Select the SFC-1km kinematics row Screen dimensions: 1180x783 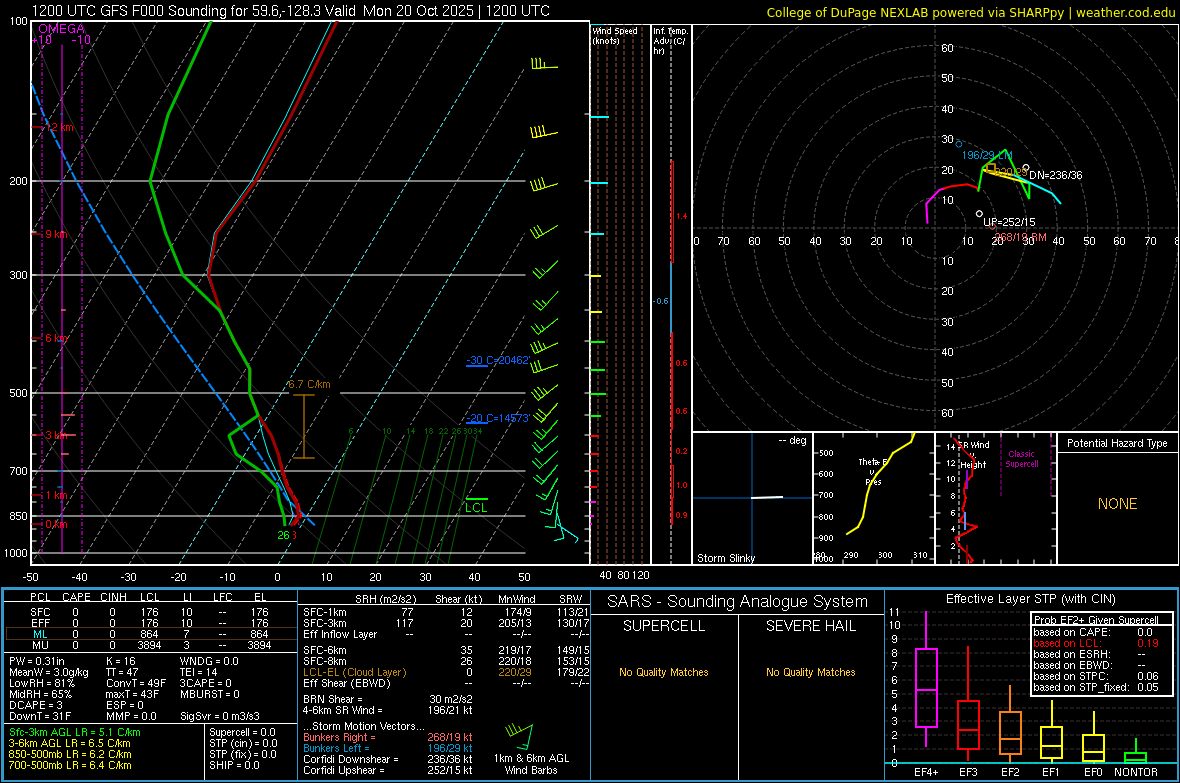pos(446,612)
